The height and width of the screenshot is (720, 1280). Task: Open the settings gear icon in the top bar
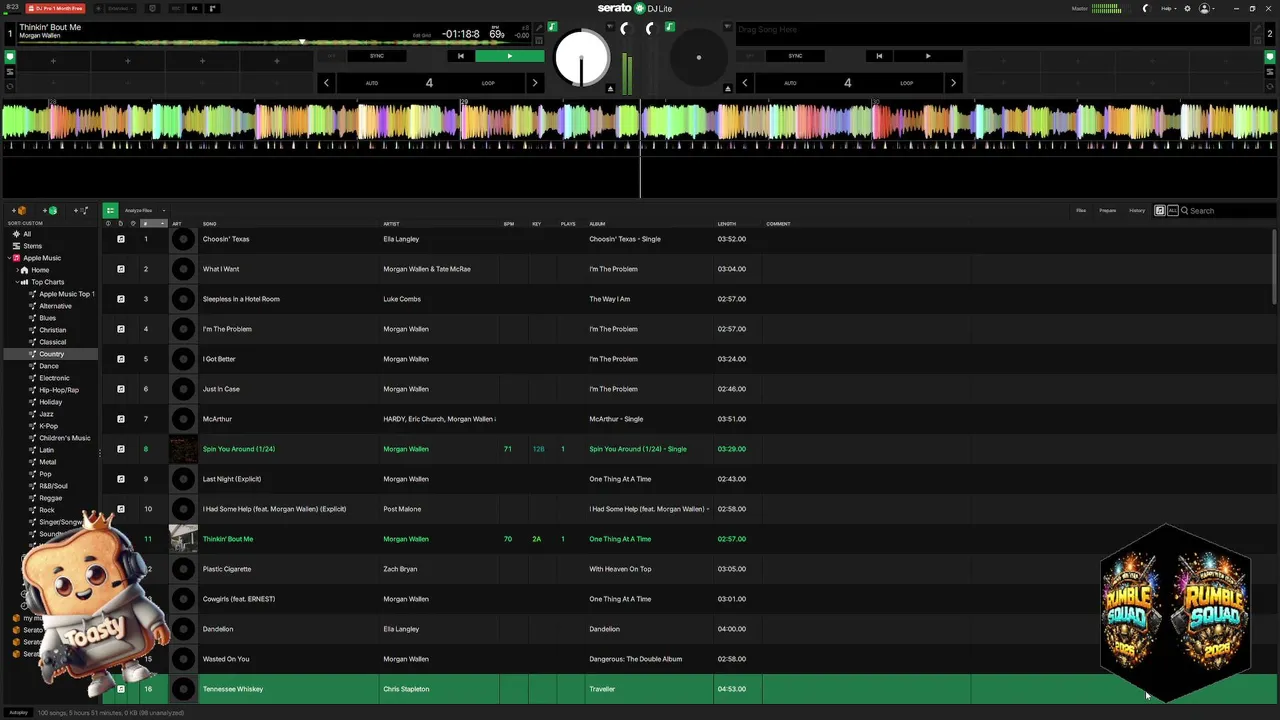click(x=1187, y=8)
